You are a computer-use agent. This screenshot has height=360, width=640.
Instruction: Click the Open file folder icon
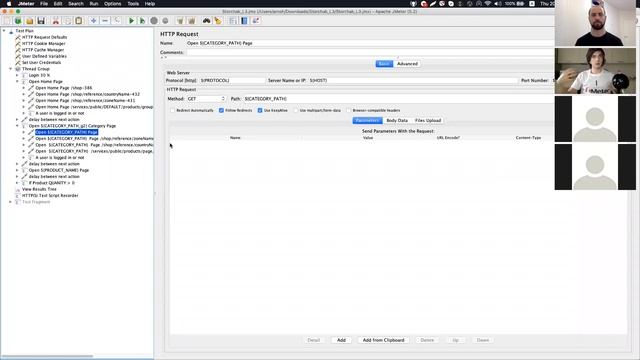[29, 20]
